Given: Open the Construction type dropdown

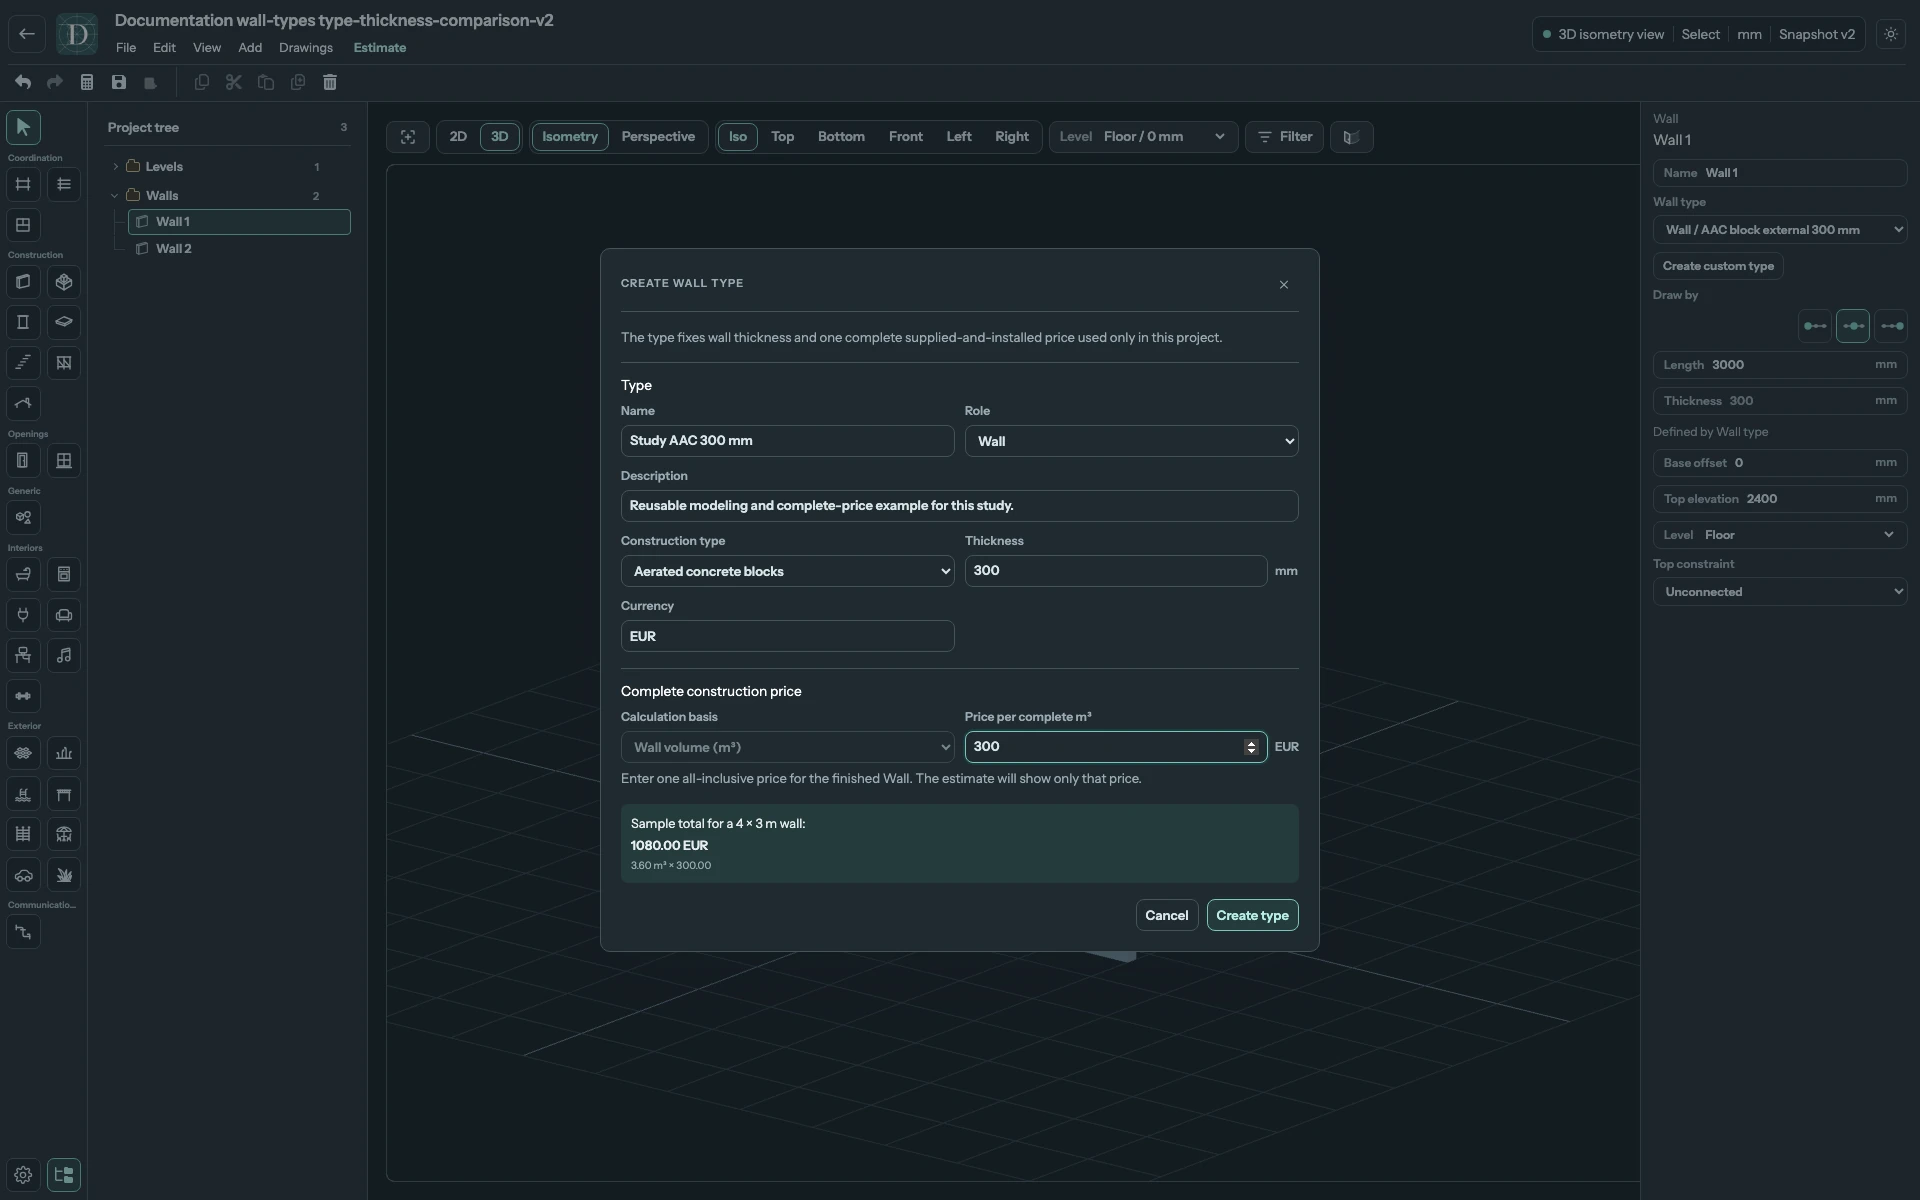Looking at the screenshot, I should pos(787,571).
